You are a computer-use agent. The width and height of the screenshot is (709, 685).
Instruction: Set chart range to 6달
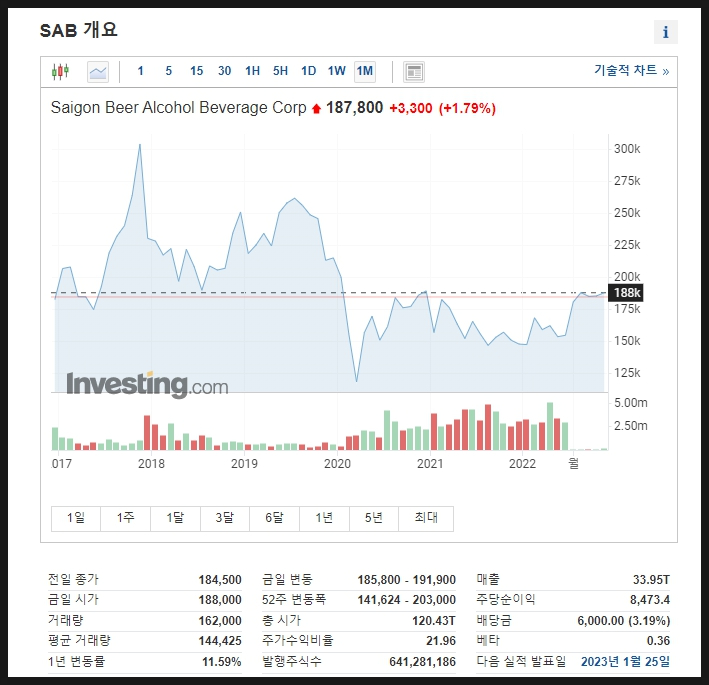274,518
